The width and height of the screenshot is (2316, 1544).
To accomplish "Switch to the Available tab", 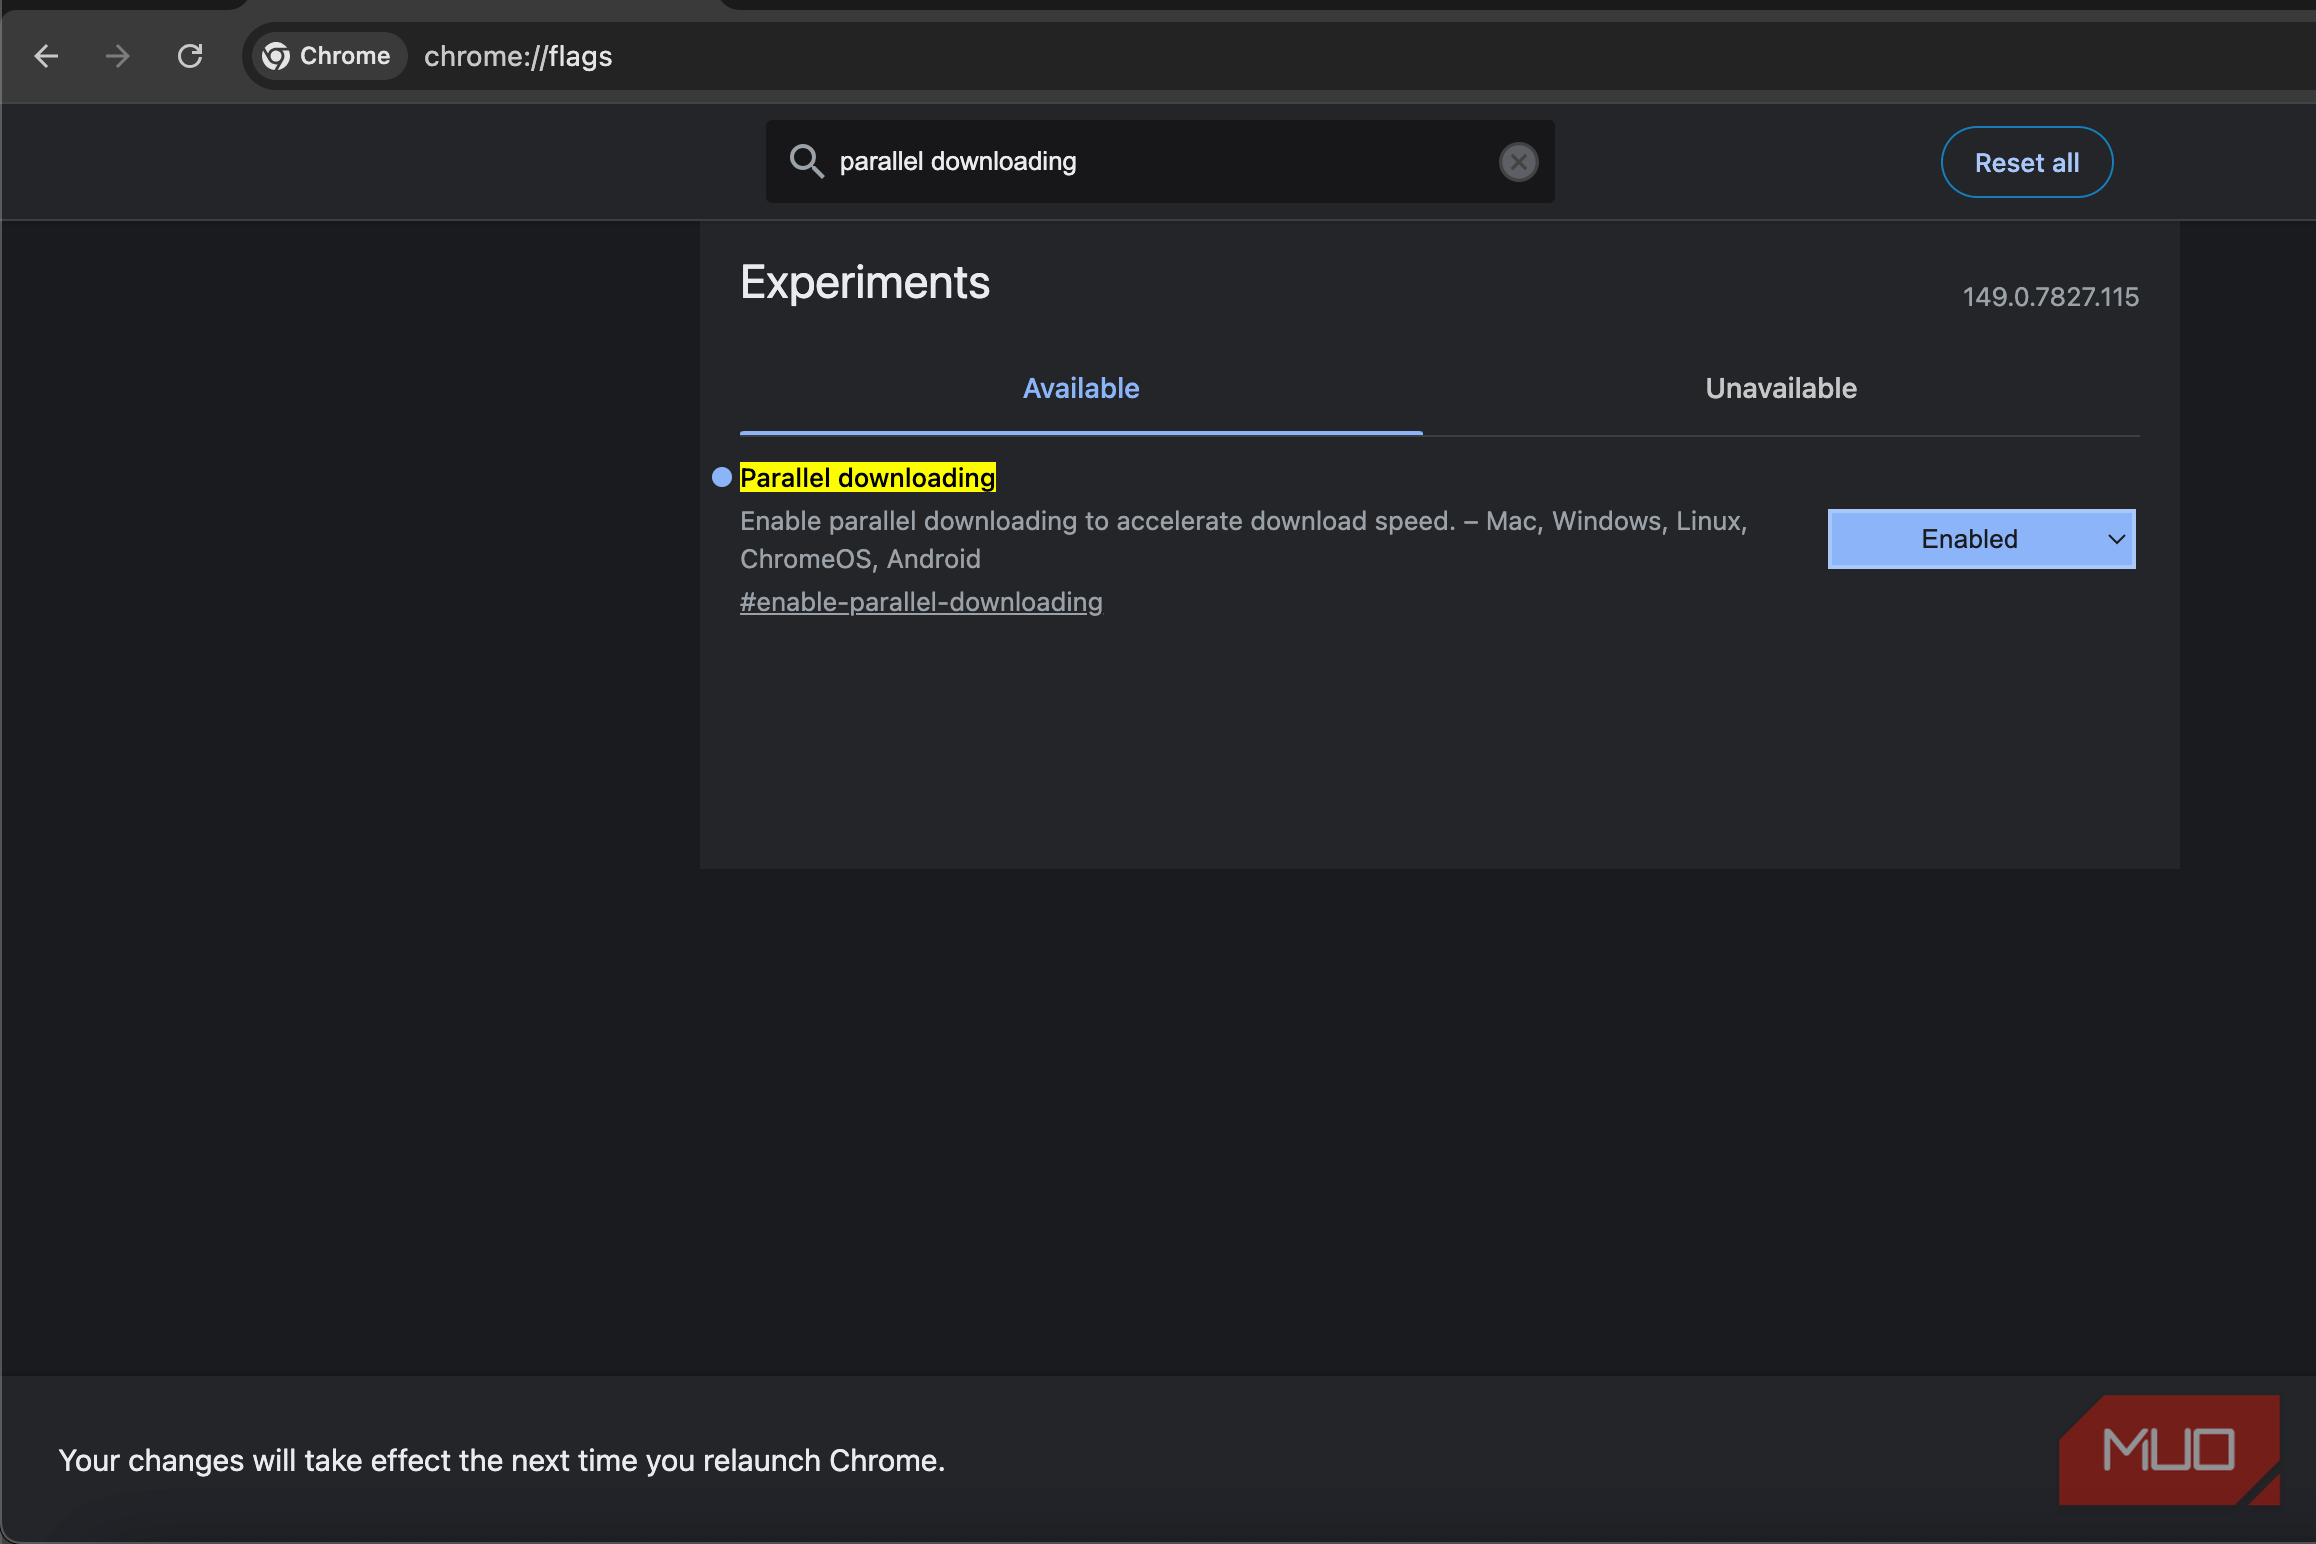I will tap(1081, 388).
